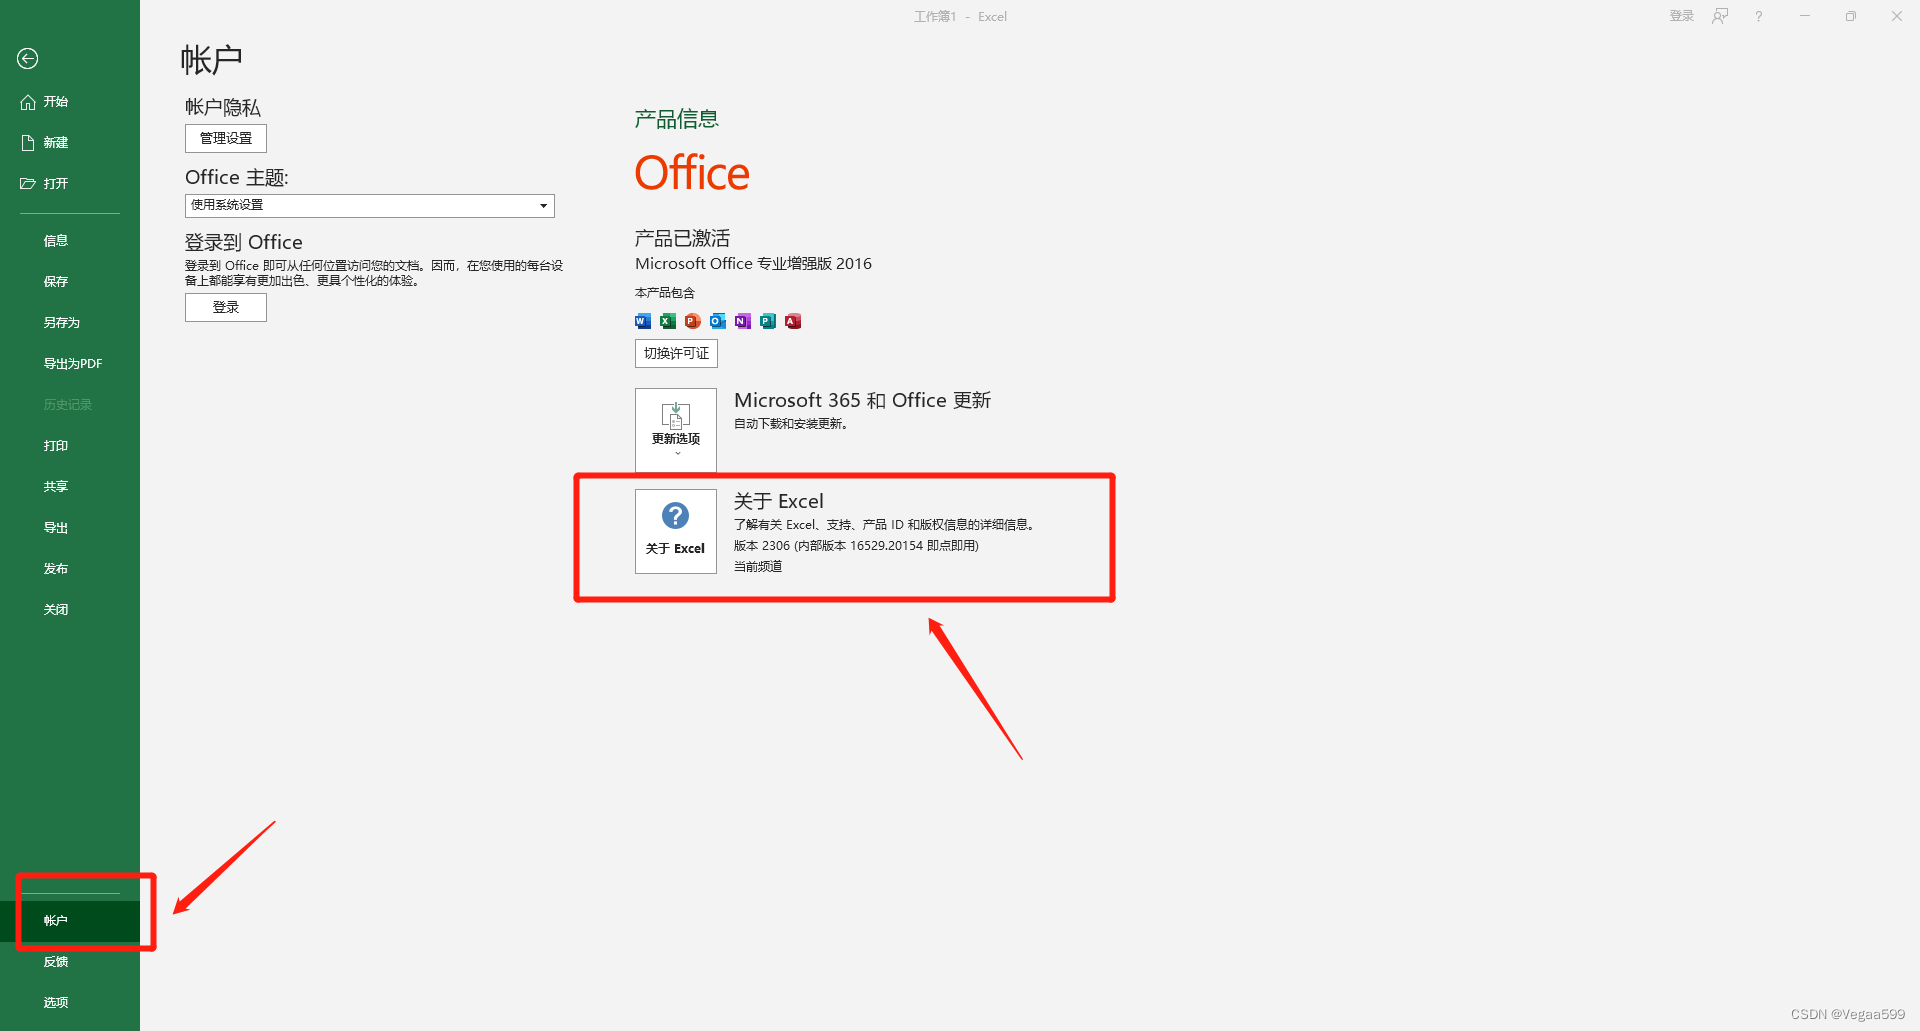The width and height of the screenshot is (1920, 1031).
Task: Click the 管理设置 button
Action: click(226, 138)
